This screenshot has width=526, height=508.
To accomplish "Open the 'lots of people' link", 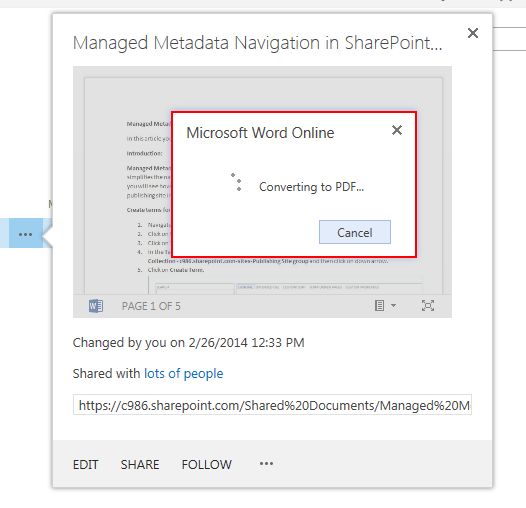I will 183,373.
